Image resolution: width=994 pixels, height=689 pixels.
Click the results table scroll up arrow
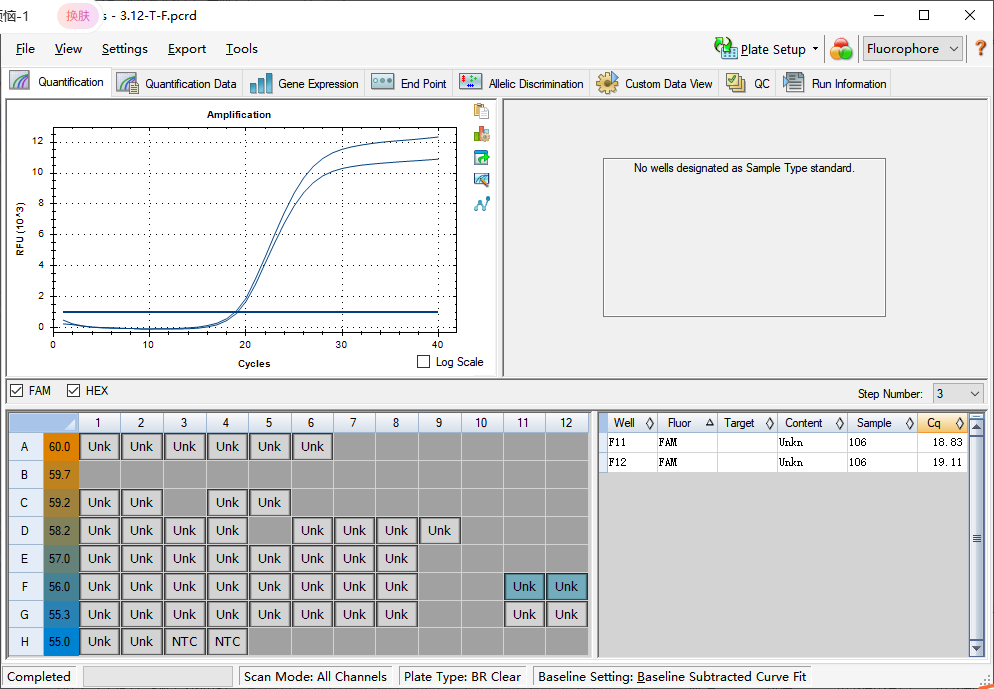(976, 427)
